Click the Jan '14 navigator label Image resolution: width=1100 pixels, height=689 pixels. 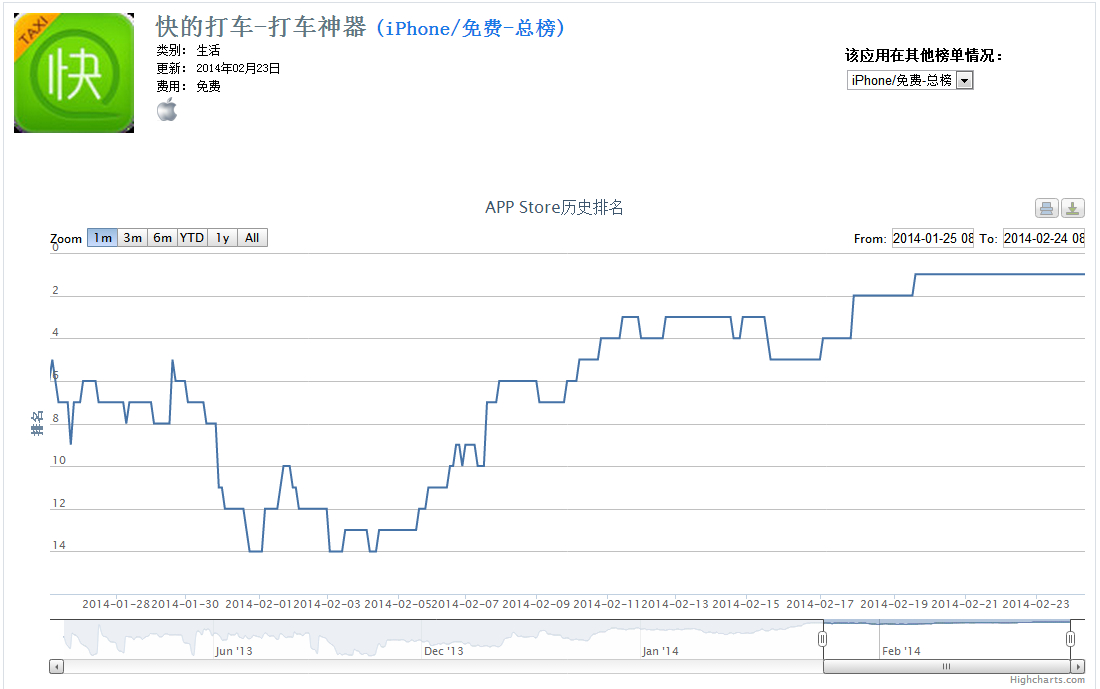(x=660, y=651)
